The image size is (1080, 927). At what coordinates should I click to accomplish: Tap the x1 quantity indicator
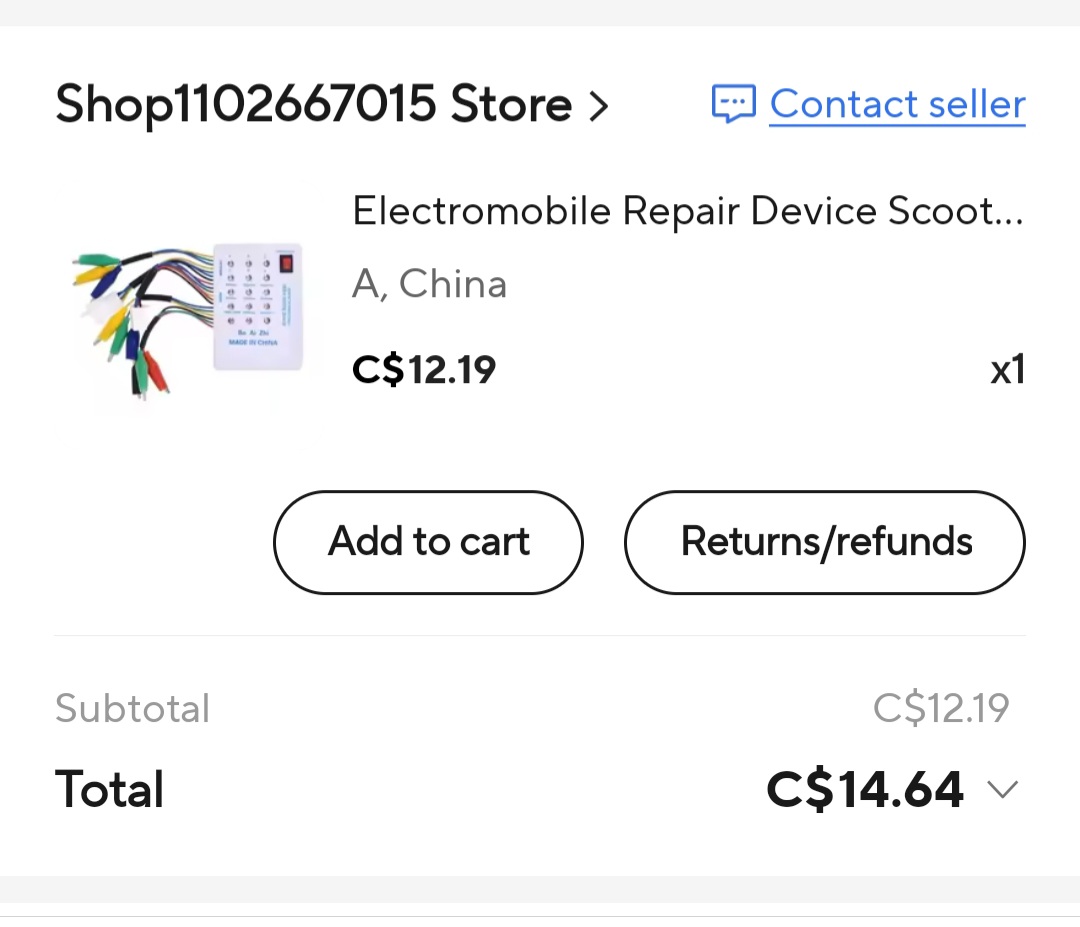tap(1007, 371)
